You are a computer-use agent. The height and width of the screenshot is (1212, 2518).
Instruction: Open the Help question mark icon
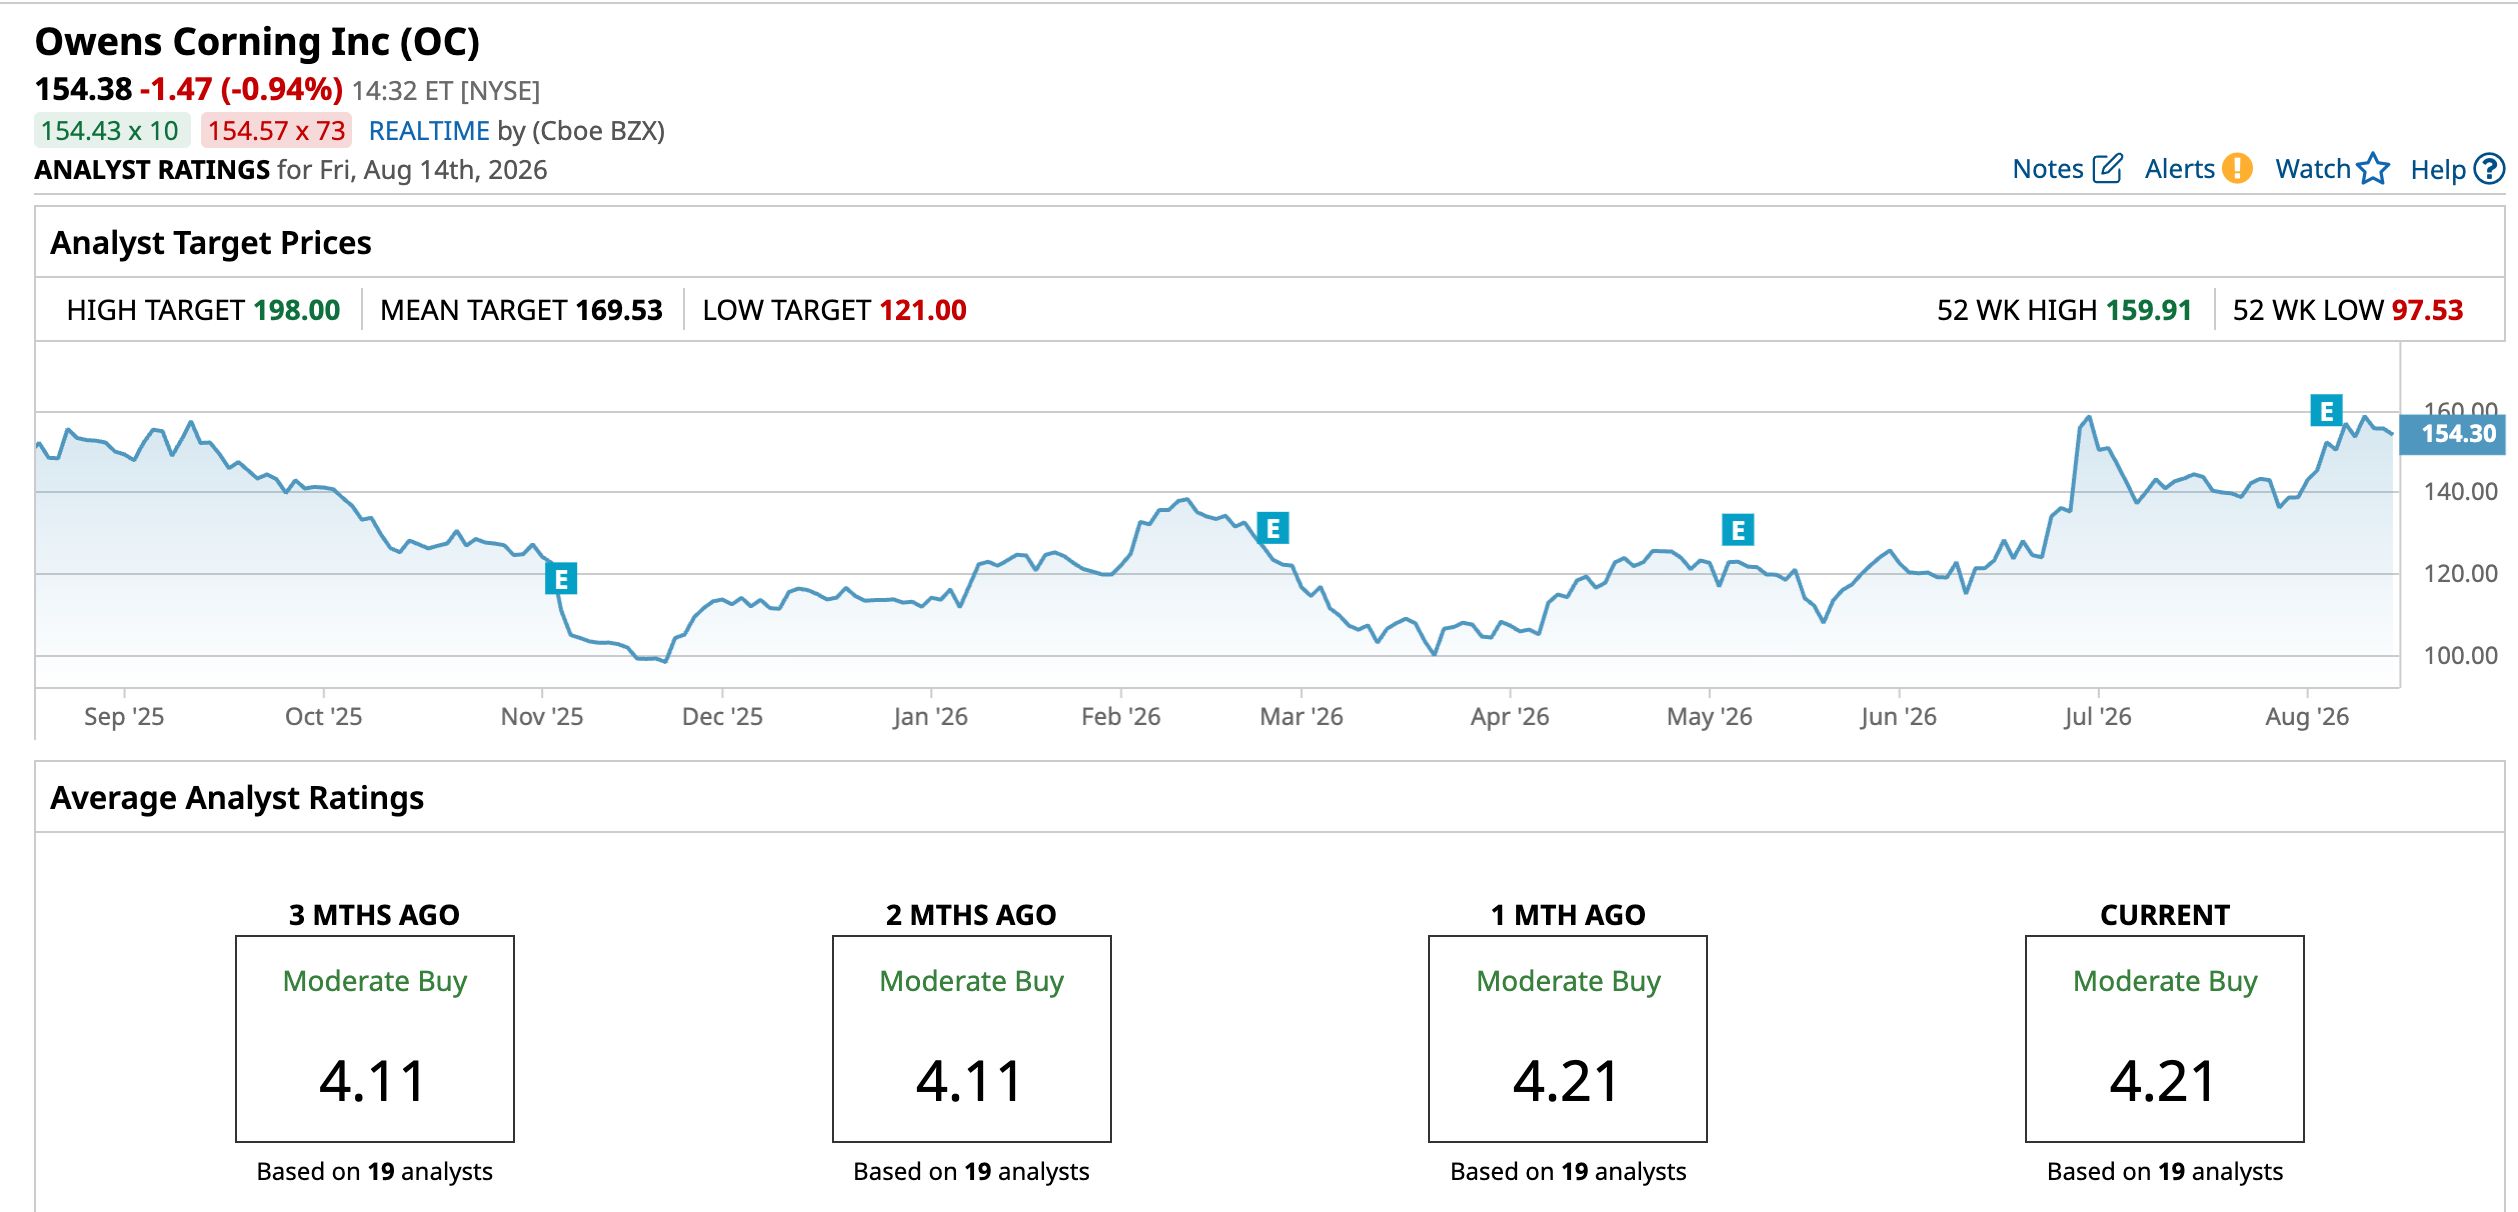pyautogui.click(x=2489, y=169)
